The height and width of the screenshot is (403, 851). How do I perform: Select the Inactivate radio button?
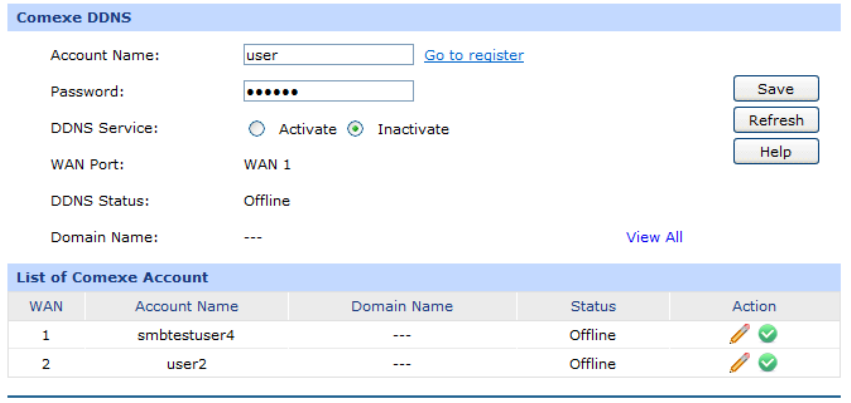(x=355, y=129)
